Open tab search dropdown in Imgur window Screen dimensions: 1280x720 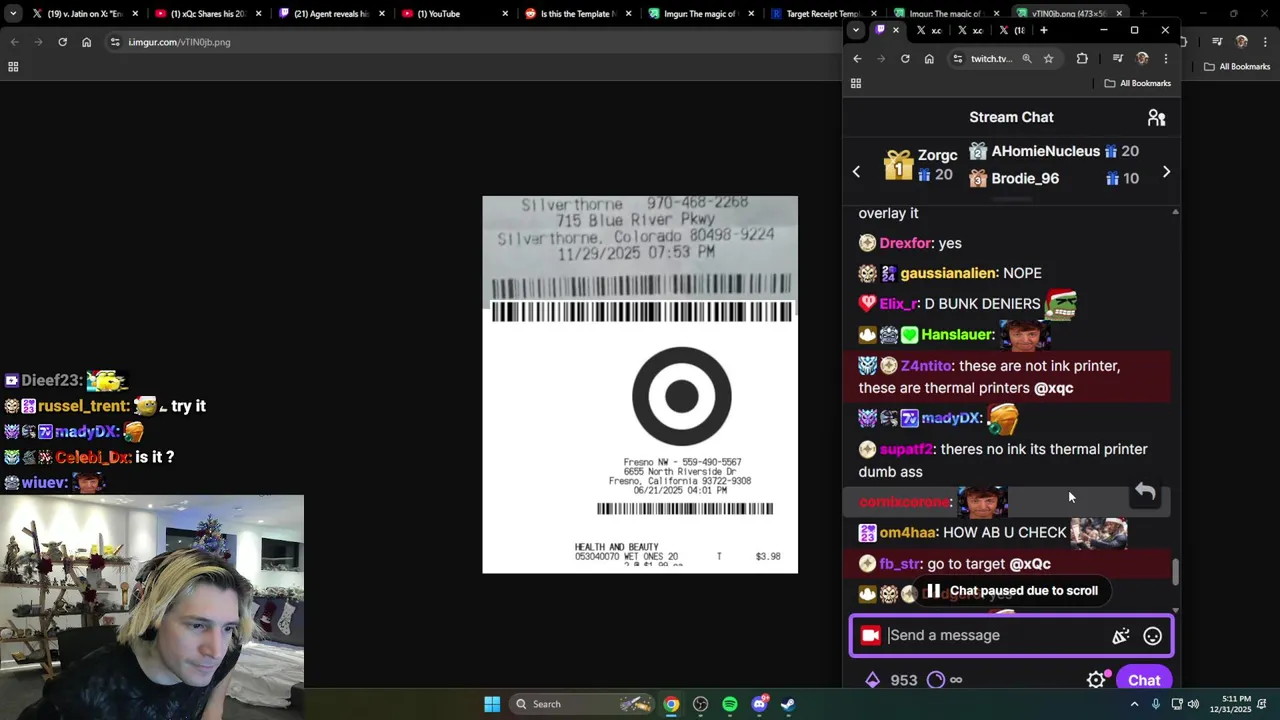pyautogui.click(x=13, y=14)
